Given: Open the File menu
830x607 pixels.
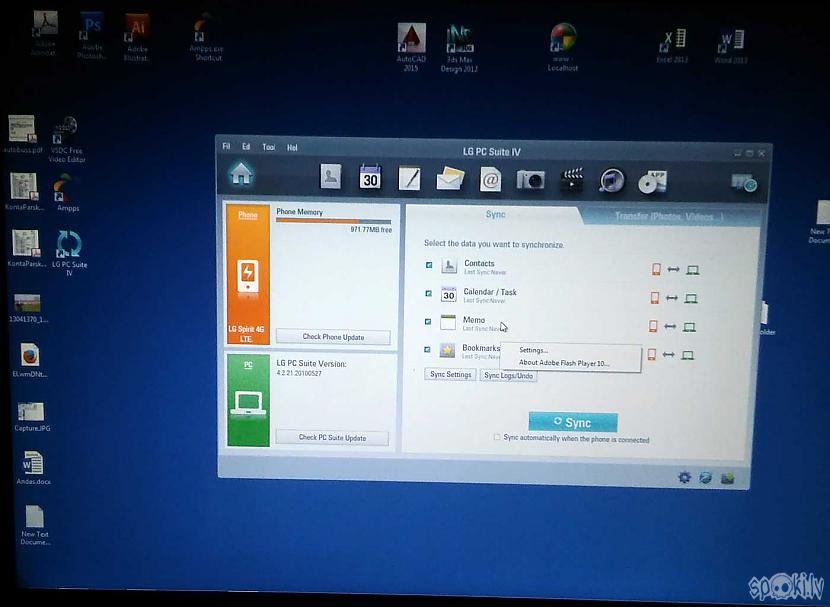Looking at the screenshot, I should [227, 146].
